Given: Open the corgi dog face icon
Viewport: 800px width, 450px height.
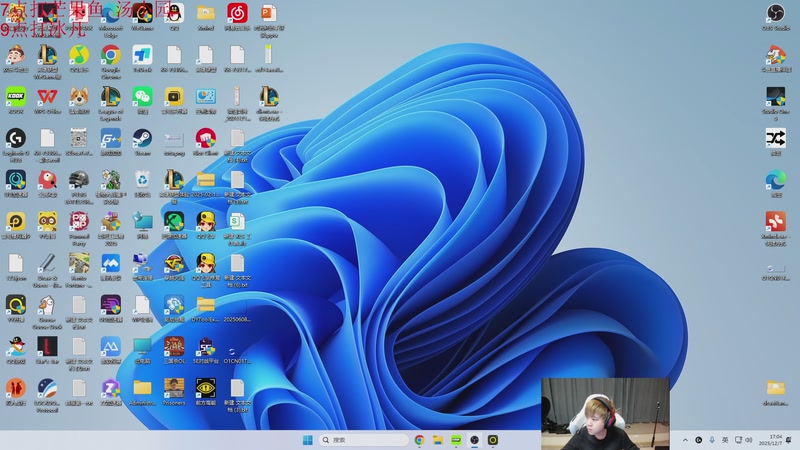Looking at the screenshot, I should click(79, 97).
